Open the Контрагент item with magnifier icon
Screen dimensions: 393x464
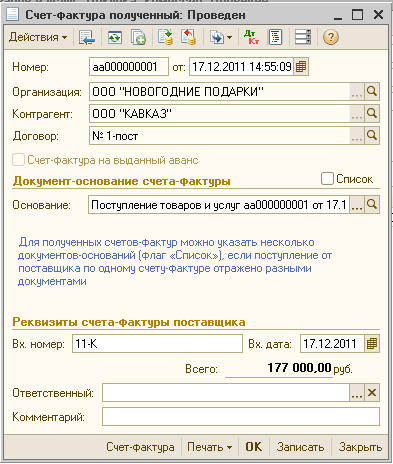[x=372, y=114]
